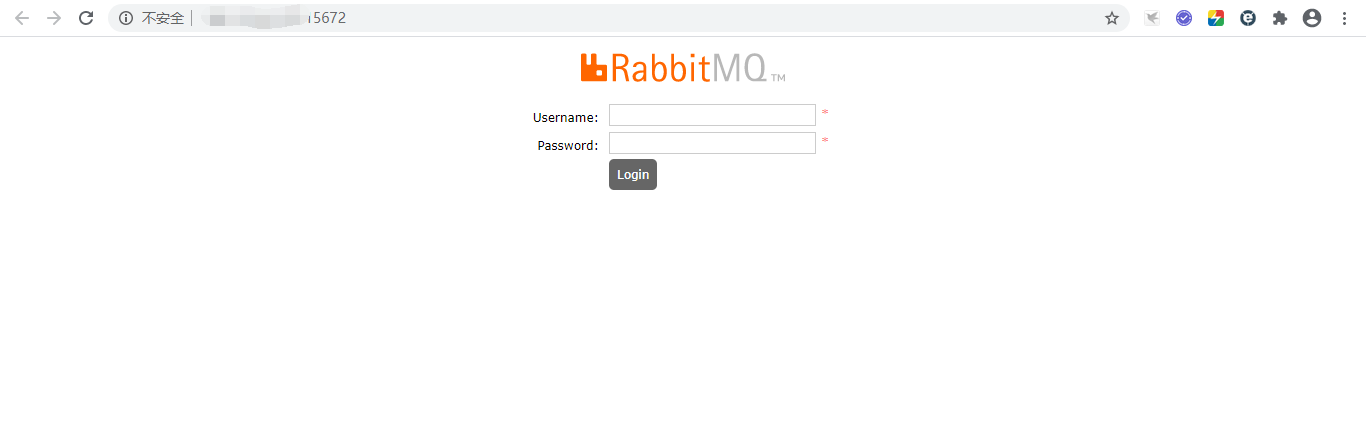Focus the Username input field
The image size is (1366, 432).
point(712,115)
